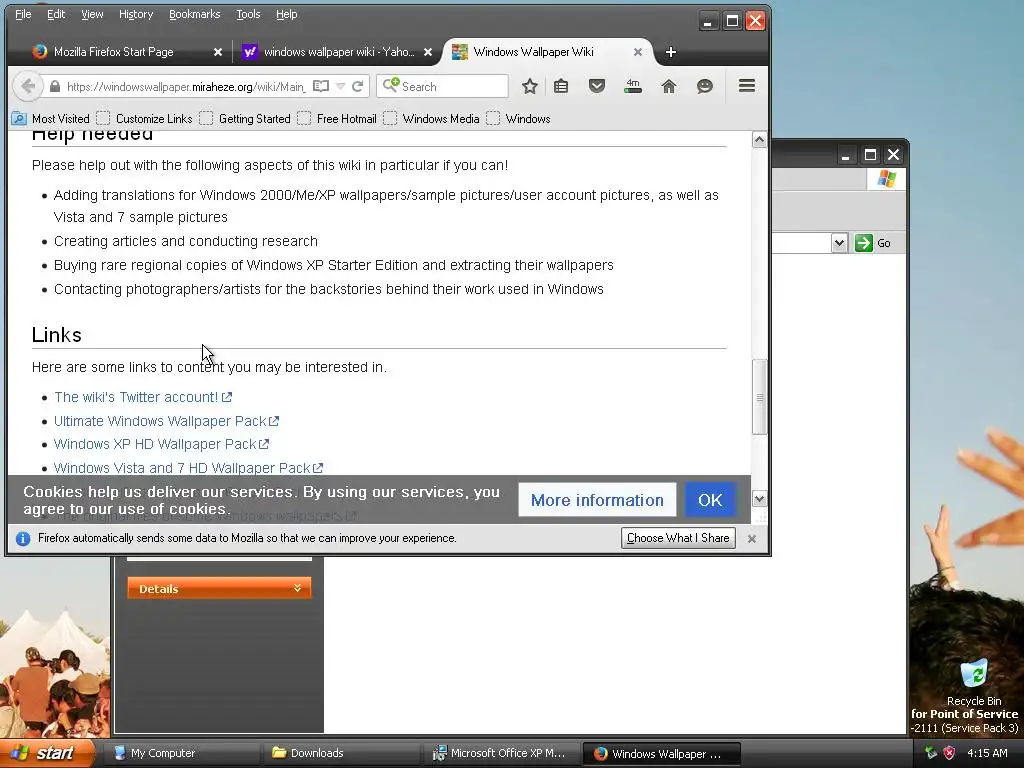
Task: Click the URL address field
Action: coord(185,86)
